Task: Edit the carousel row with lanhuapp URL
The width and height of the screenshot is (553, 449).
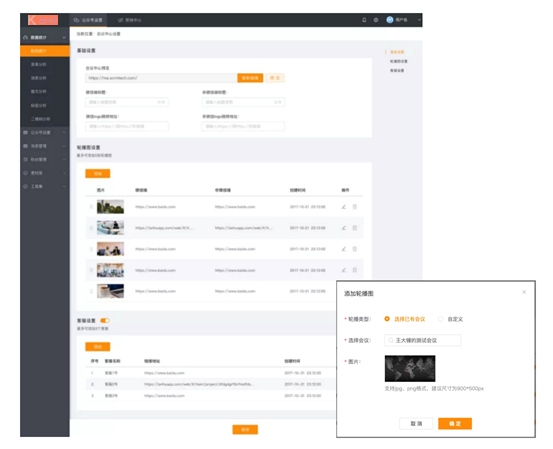Action: coord(344,228)
